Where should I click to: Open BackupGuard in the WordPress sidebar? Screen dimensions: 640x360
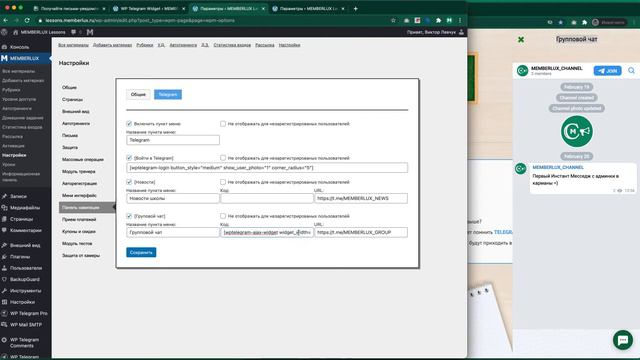pyautogui.click(x=24, y=280)
